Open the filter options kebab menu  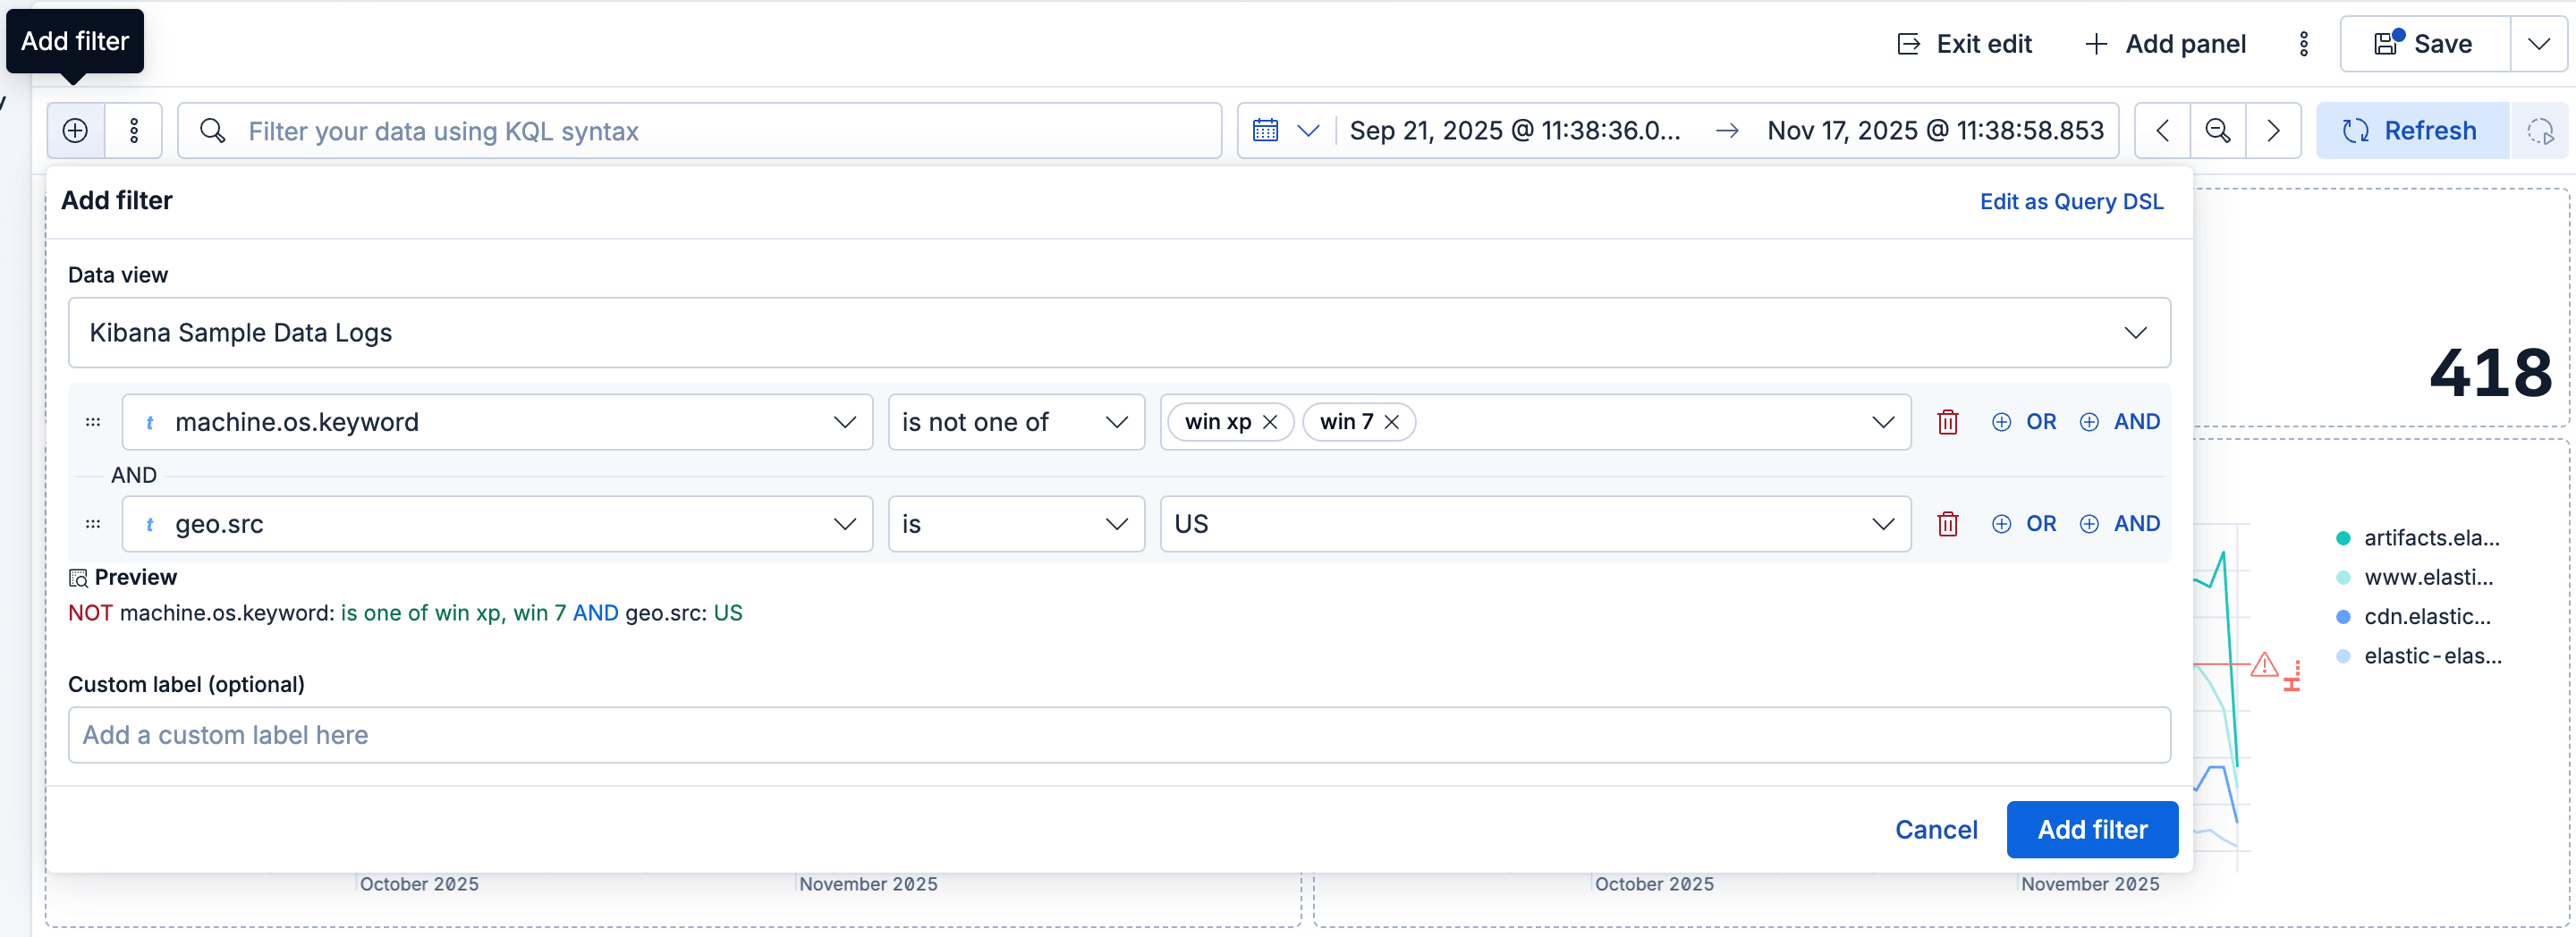click(134, 130)
